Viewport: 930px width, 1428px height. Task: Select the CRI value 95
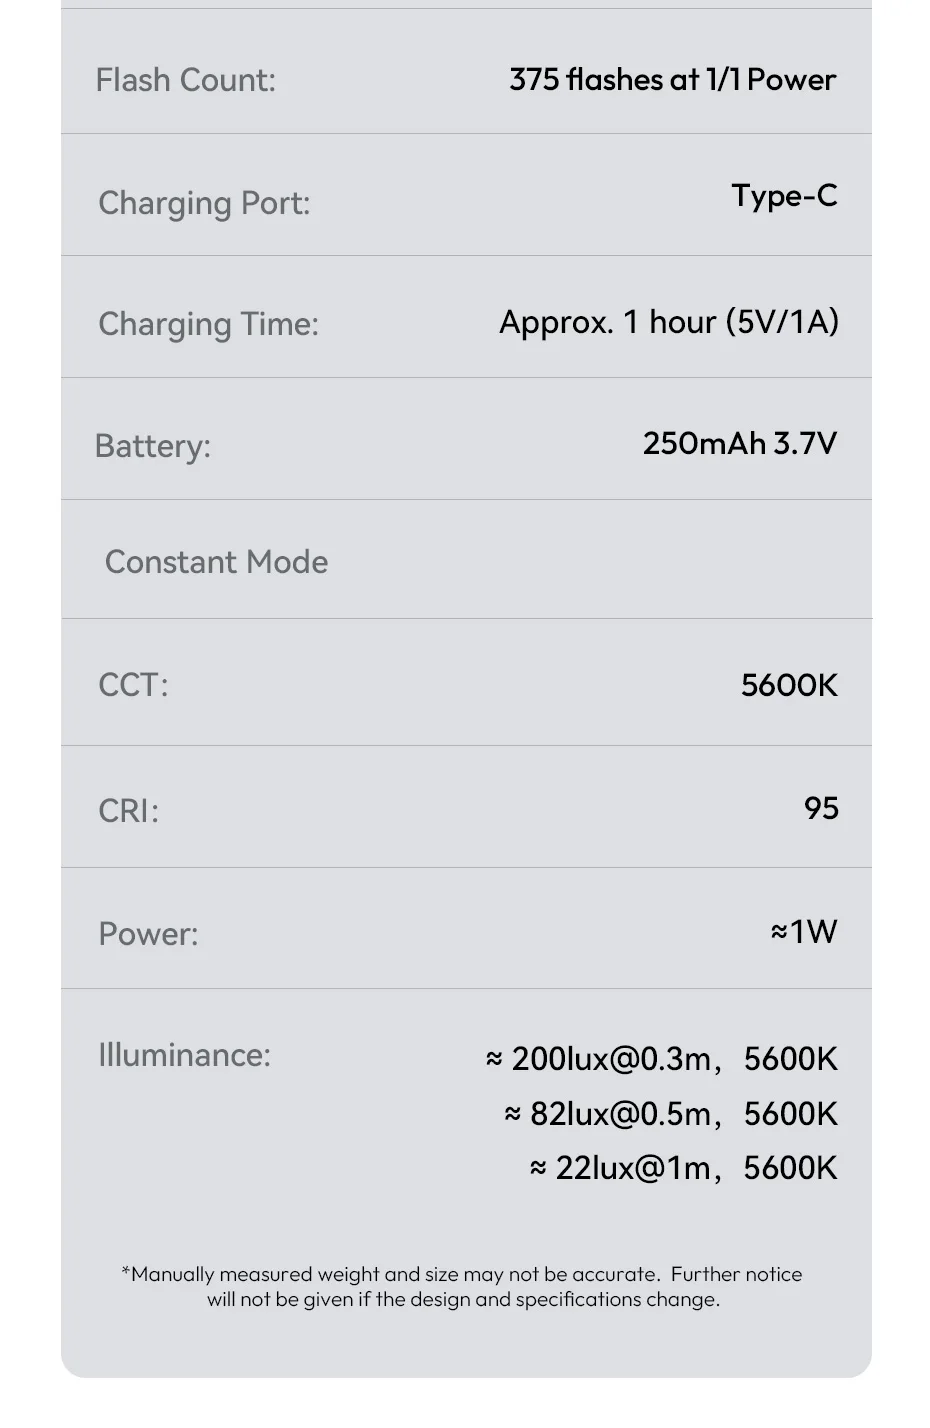[821, 808]
